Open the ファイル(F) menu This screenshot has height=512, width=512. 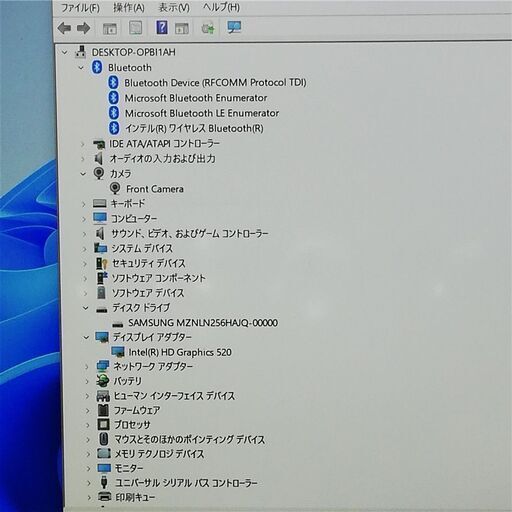(80, 8)
